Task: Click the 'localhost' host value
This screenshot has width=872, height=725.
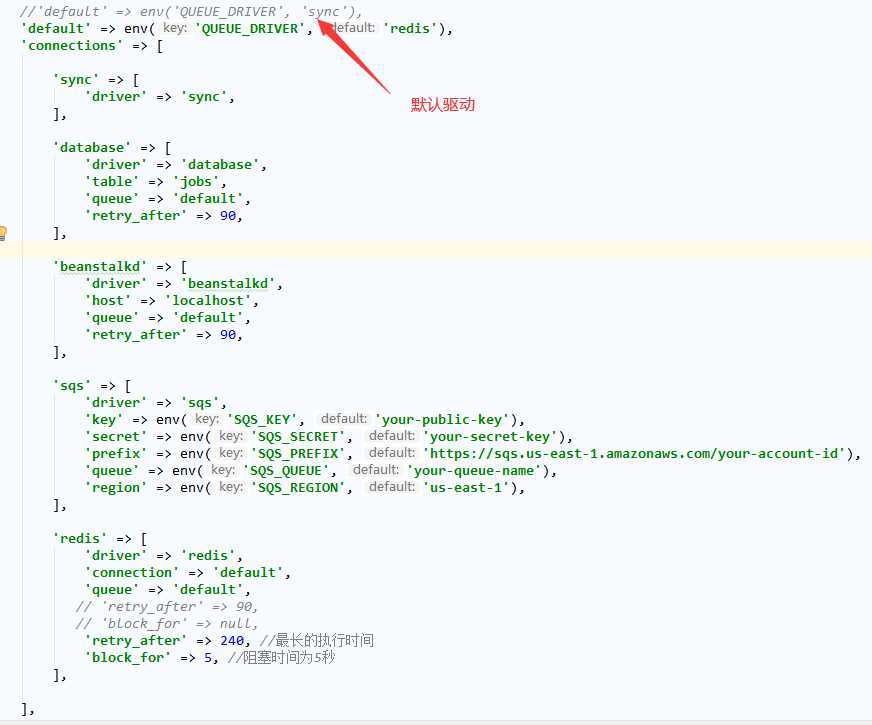Action: point(207,300)
